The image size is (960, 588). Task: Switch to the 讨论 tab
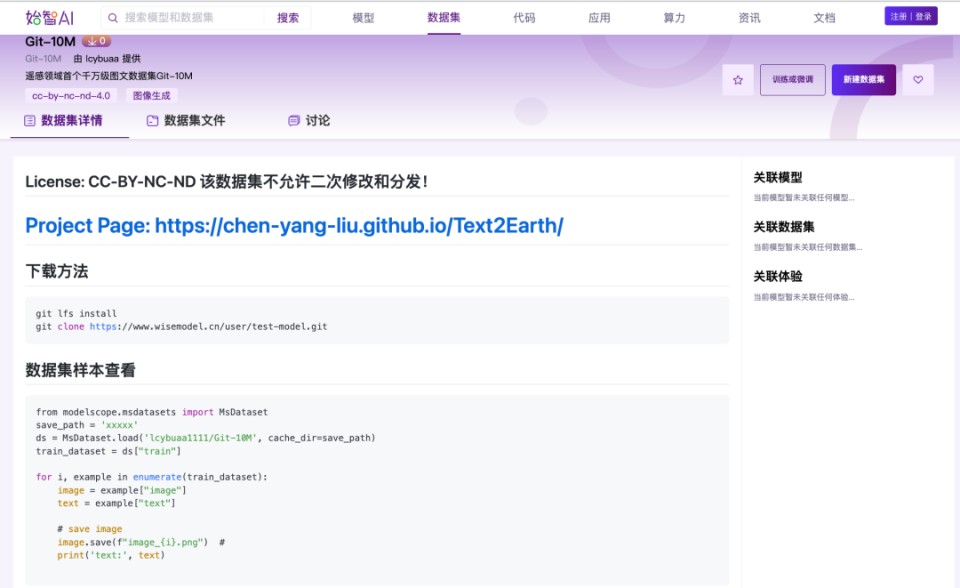tap(309, 121)
